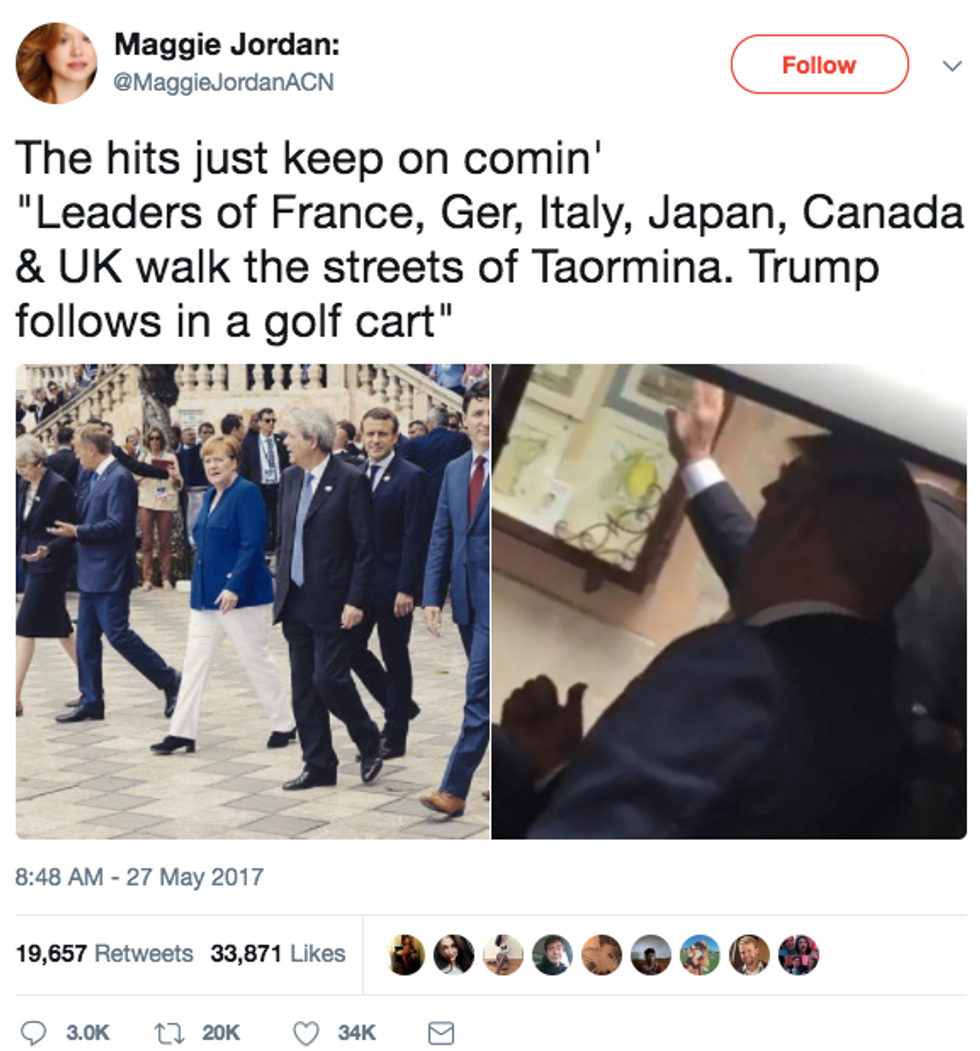The image size is (980, 1051).
Task: Click the first liker avatar in row
Action: click(406, 954)
